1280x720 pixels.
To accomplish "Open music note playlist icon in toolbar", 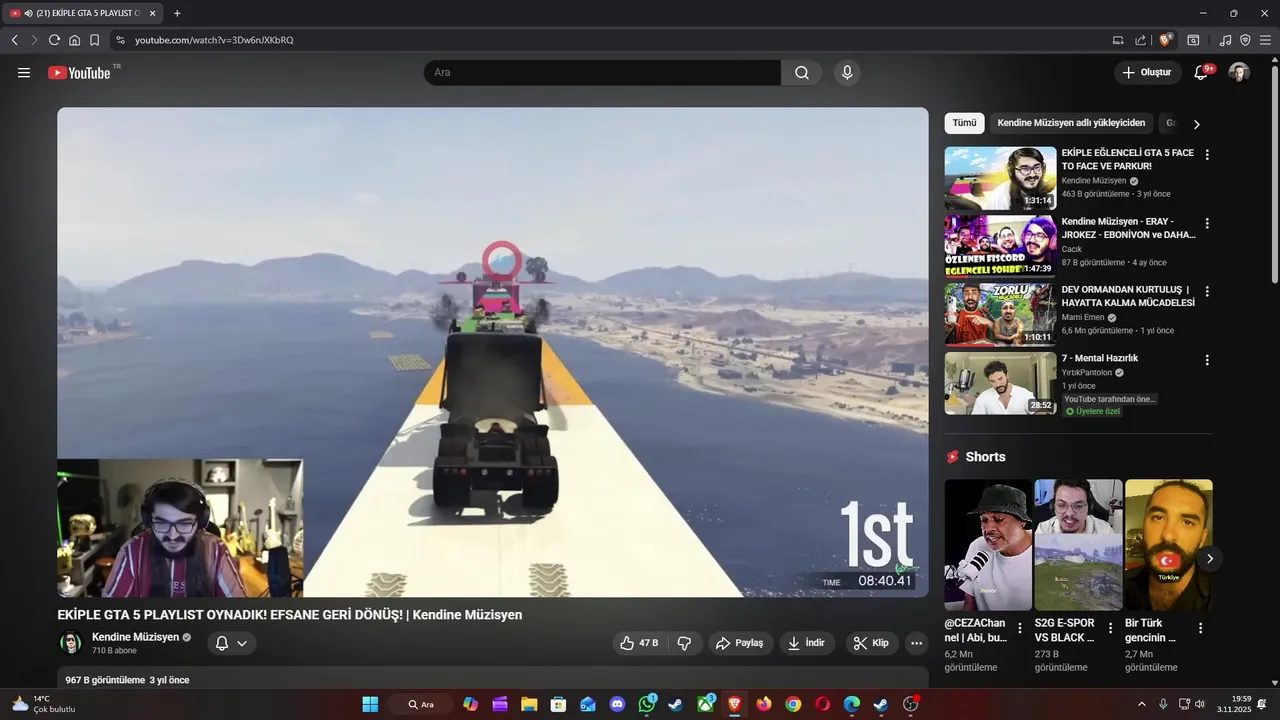I will point(1225,40).
